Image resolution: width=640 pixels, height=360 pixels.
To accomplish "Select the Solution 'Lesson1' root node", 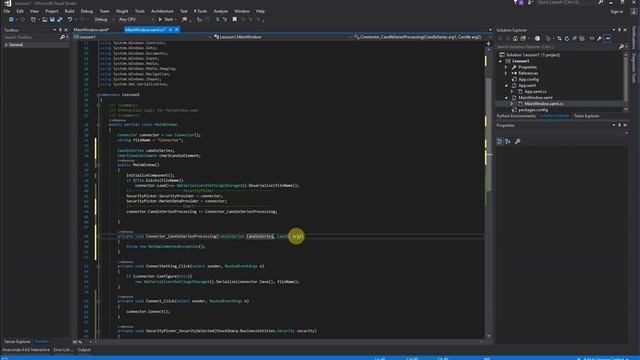I will coord(533,55).
